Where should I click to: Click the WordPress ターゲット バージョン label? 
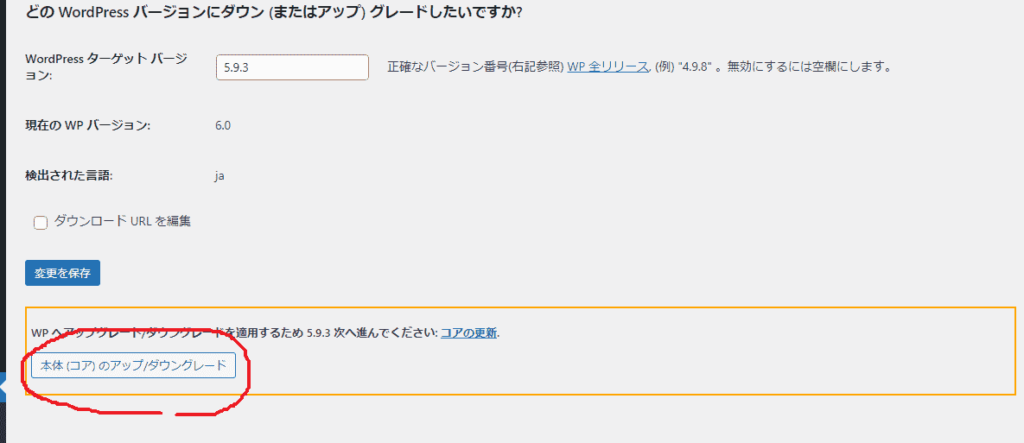106,67
